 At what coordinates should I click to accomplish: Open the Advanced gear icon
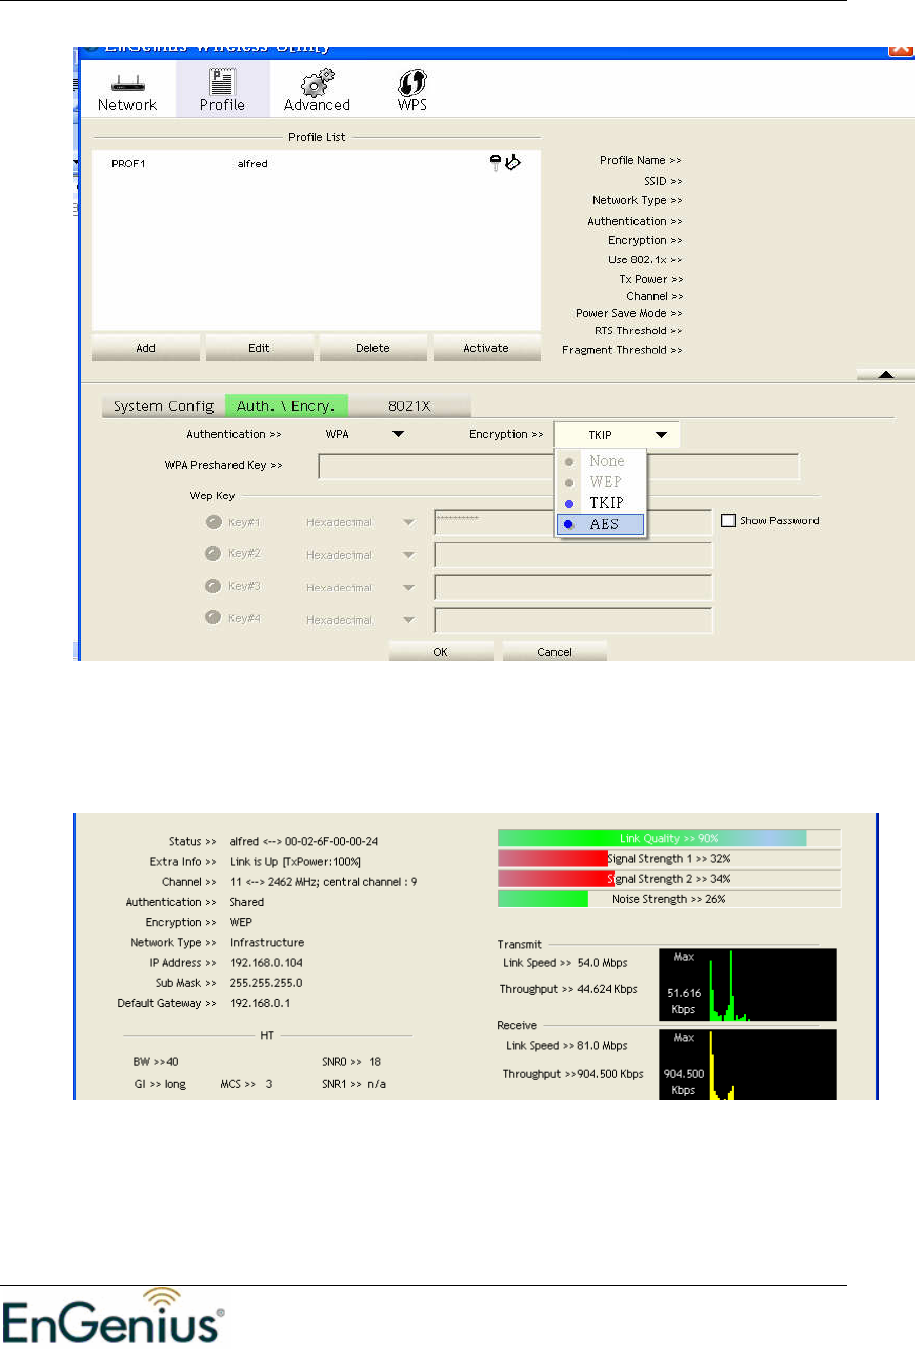pos(317,91)
